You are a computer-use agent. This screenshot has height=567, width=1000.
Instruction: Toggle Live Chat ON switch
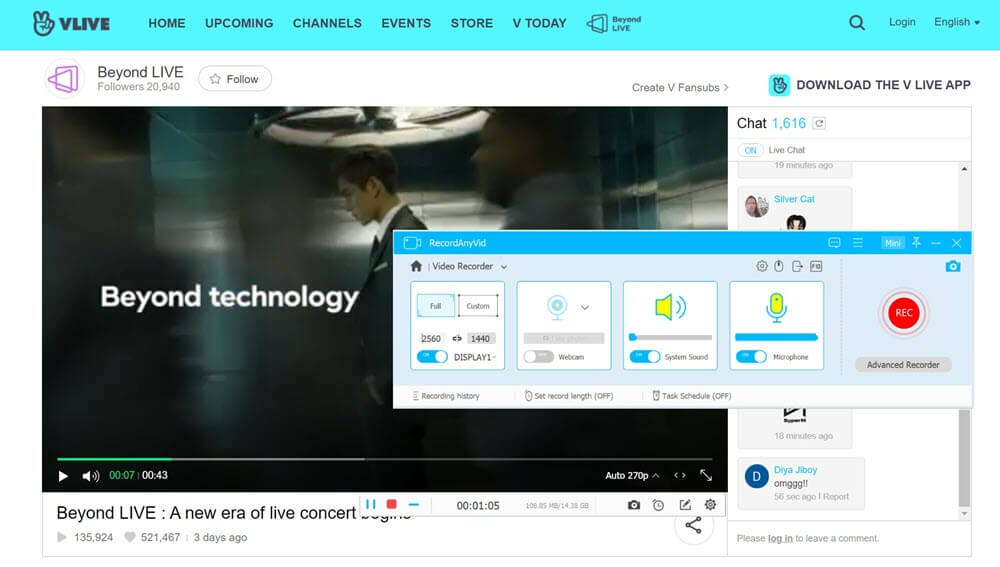click(x=750, y=151)
